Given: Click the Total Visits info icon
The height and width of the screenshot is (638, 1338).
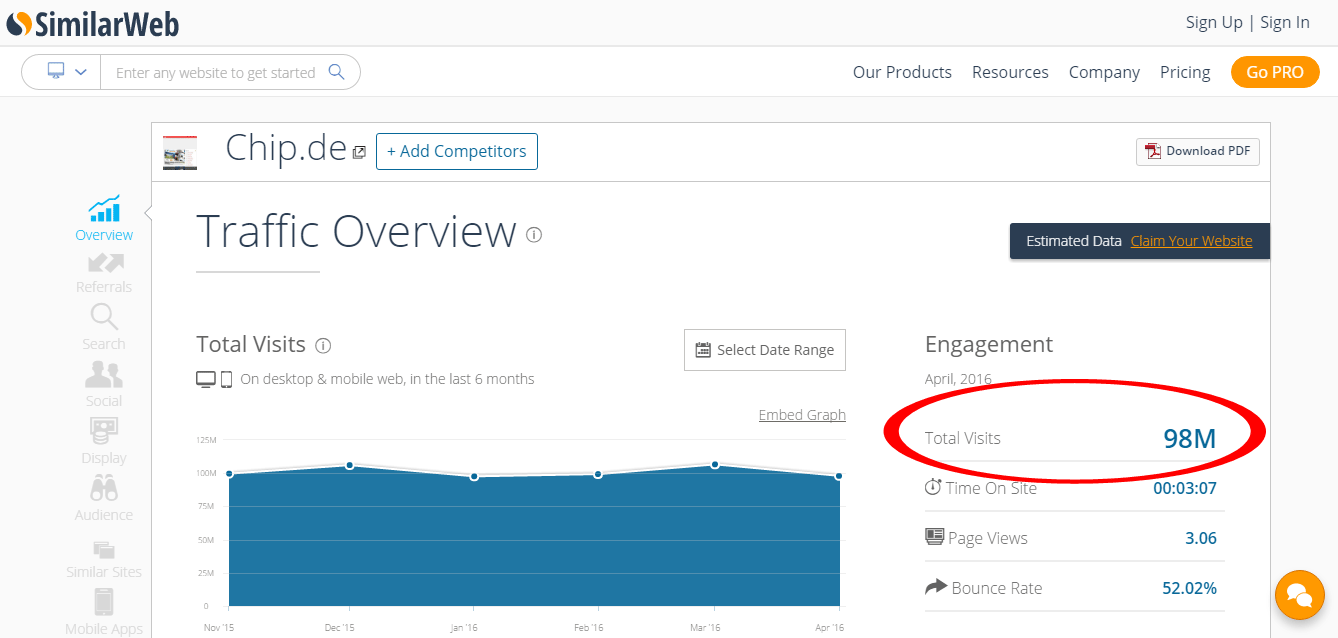Looking at the screenshot, I should click(323, 346).
